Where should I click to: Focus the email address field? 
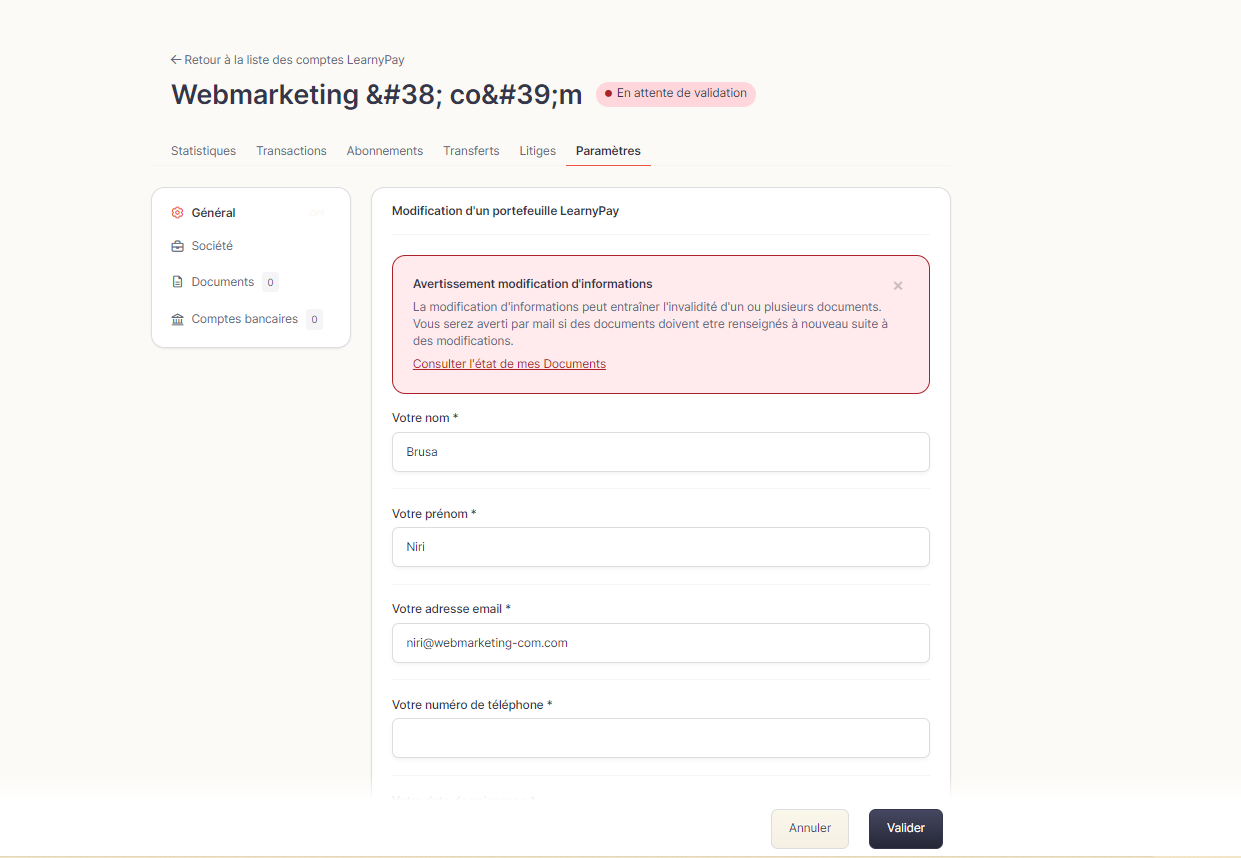[661, 643]
